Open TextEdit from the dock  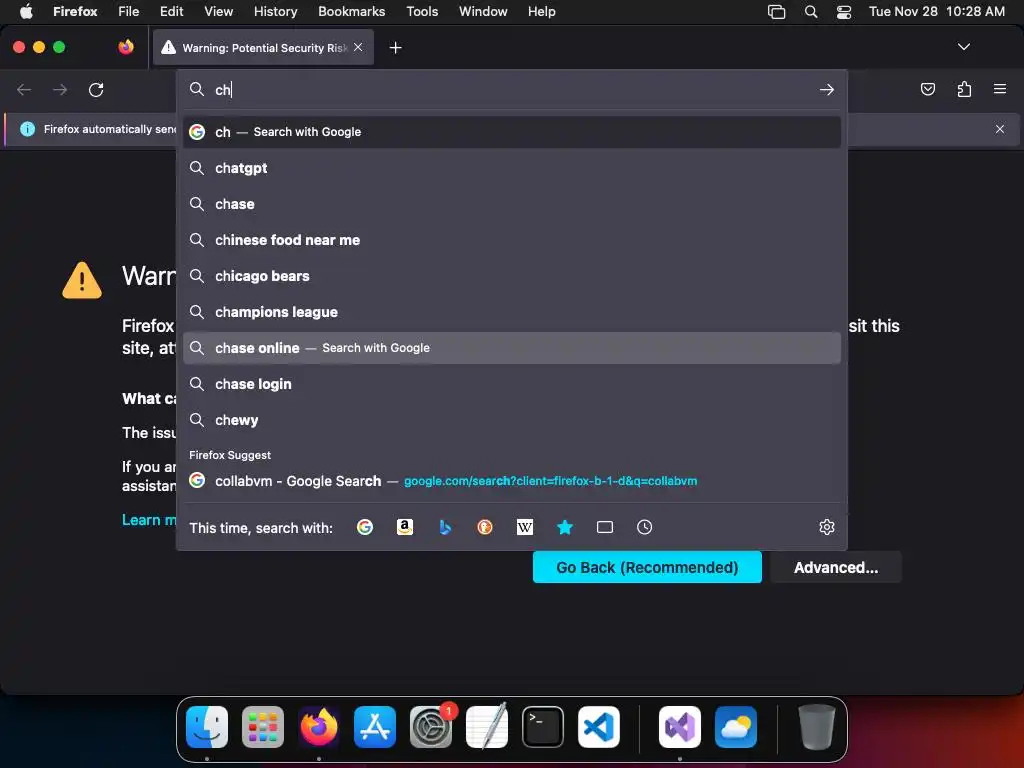(487, 726)
